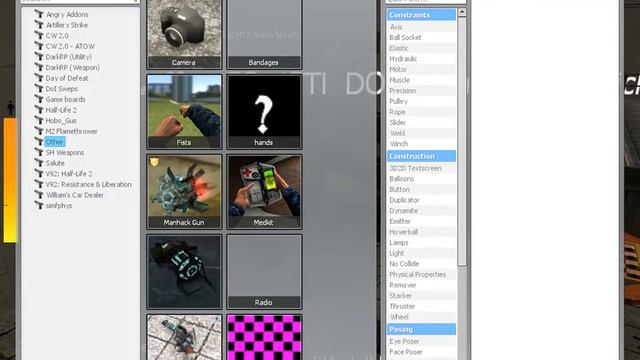
Task: Select the M2 Flamethrower category label
Action: 71,131
